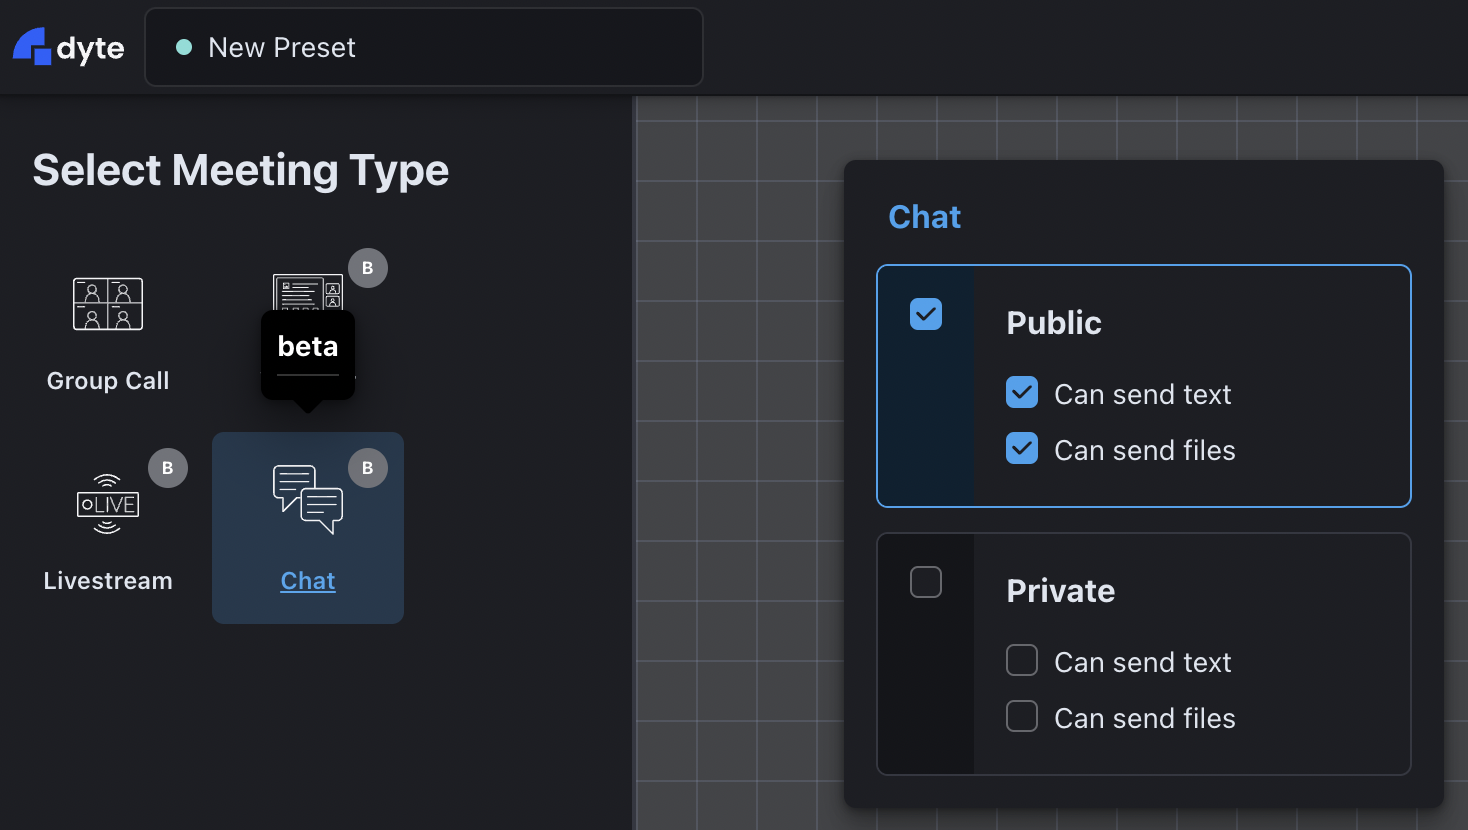This screenshot has height=830, width=1468.
Task: Select the Group Call meeting type icon
Action: pos(108,303)
